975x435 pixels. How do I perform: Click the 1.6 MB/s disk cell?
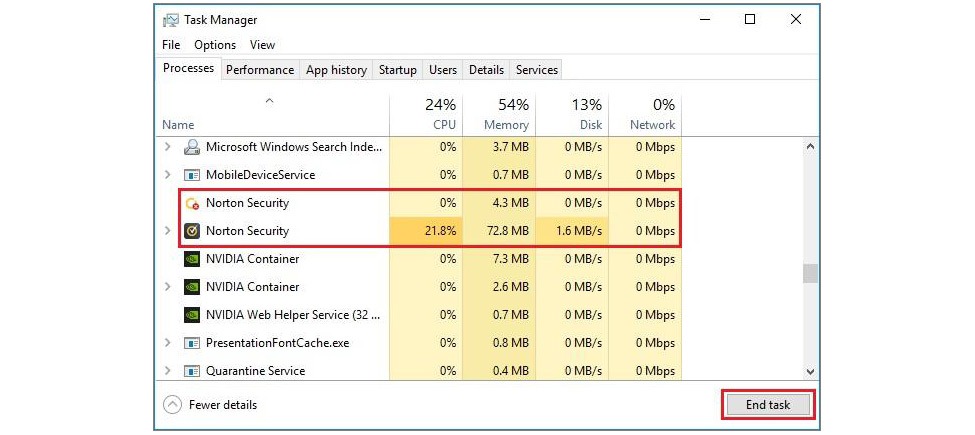pyautogui.click(x=572, y=231)
